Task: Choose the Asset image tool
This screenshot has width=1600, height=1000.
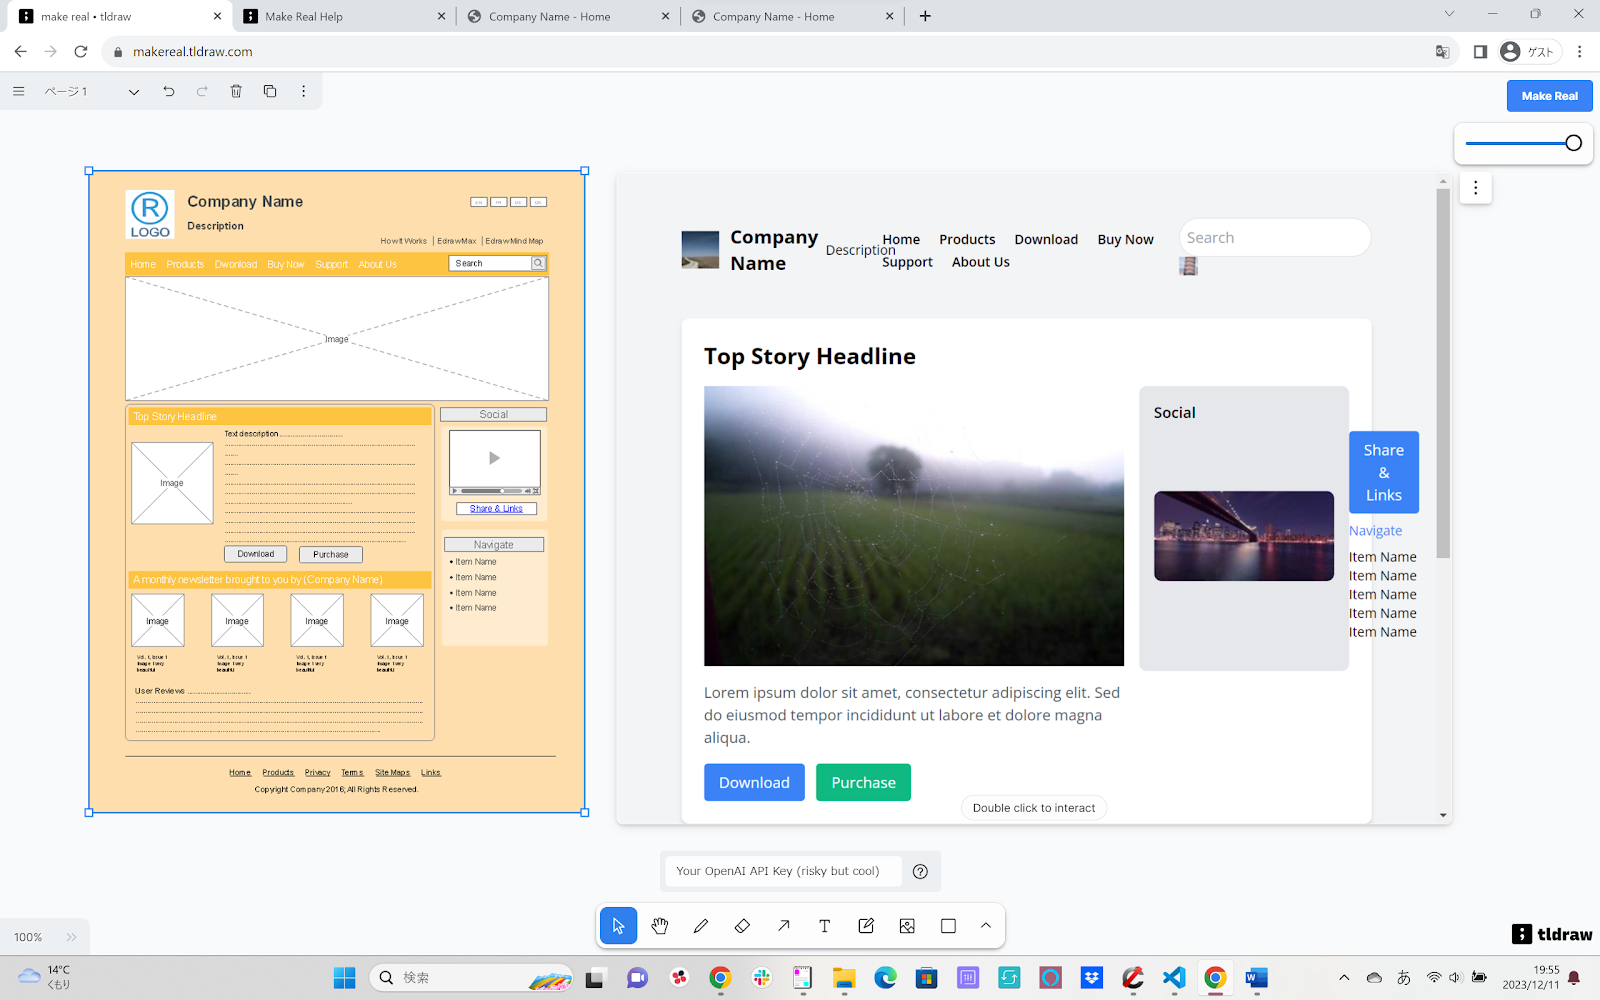Action: 907,926
